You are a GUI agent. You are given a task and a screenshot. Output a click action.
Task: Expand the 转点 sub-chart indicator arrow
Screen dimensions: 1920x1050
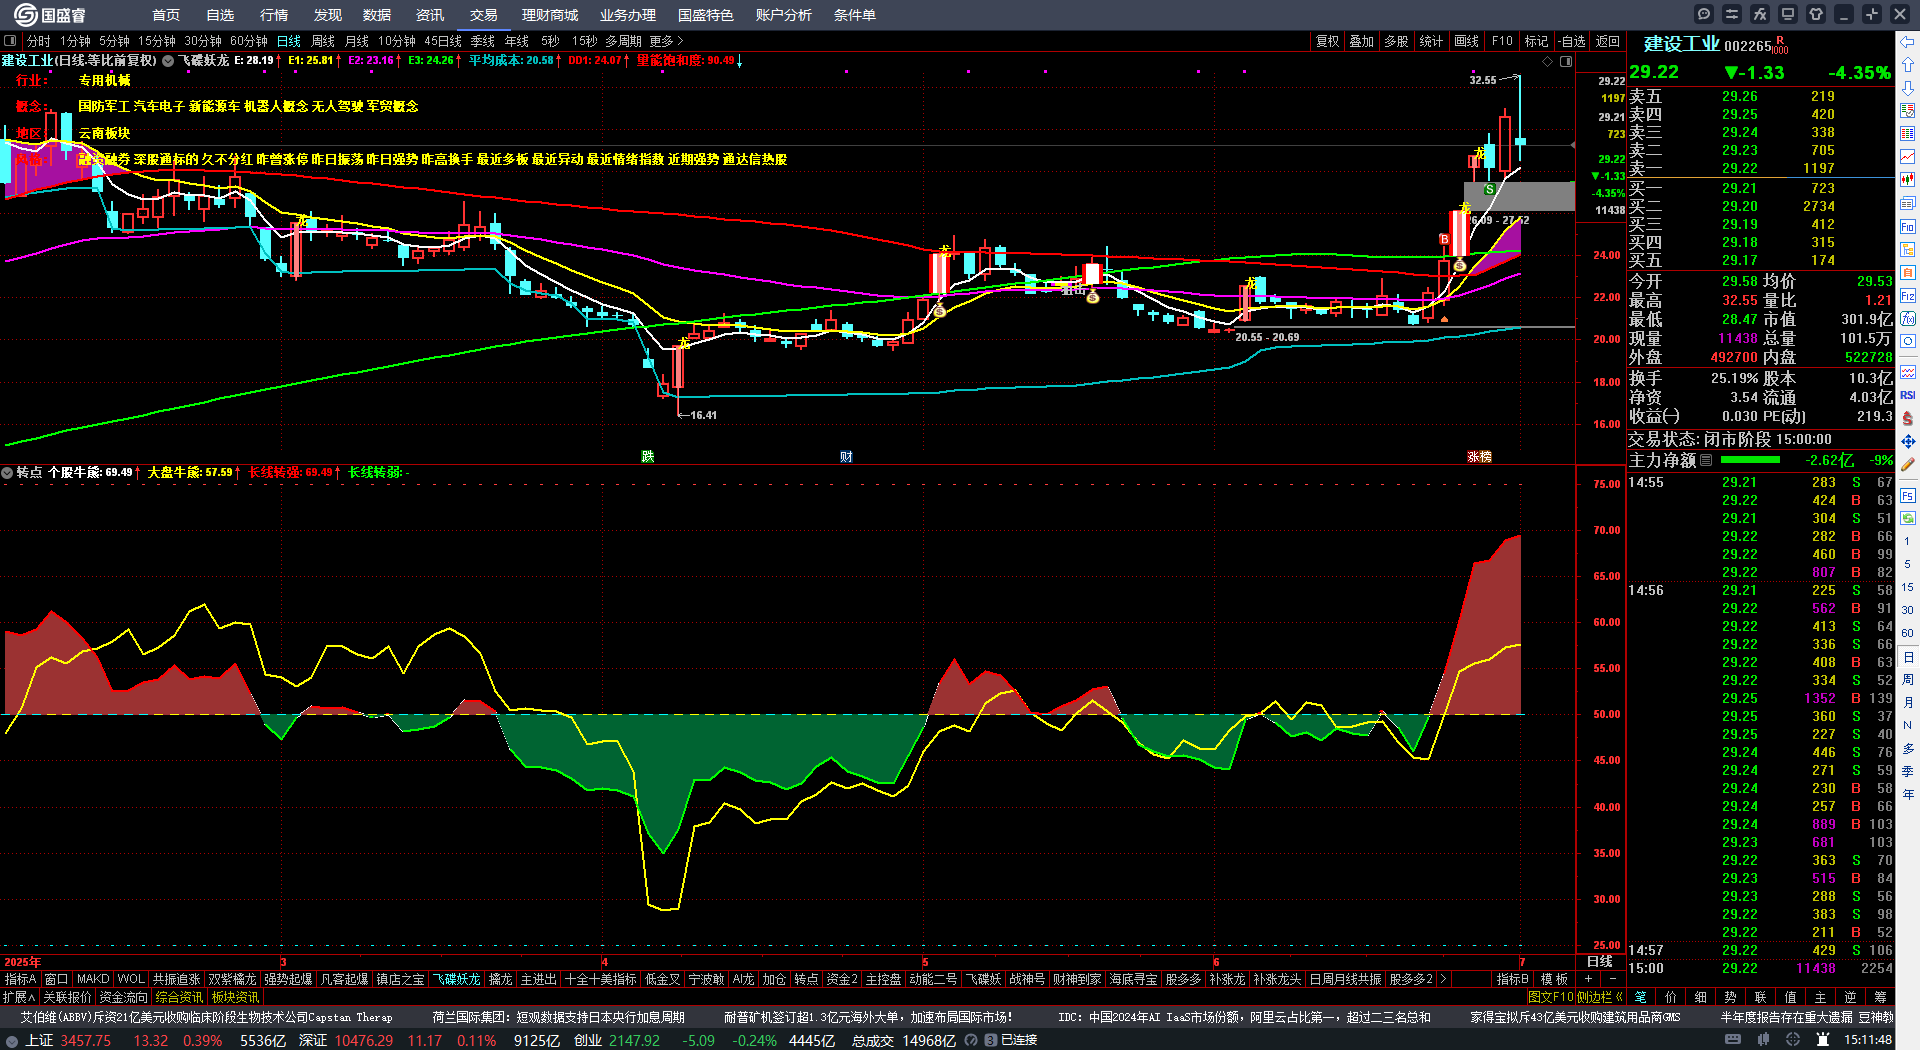(x=7, y=472)
